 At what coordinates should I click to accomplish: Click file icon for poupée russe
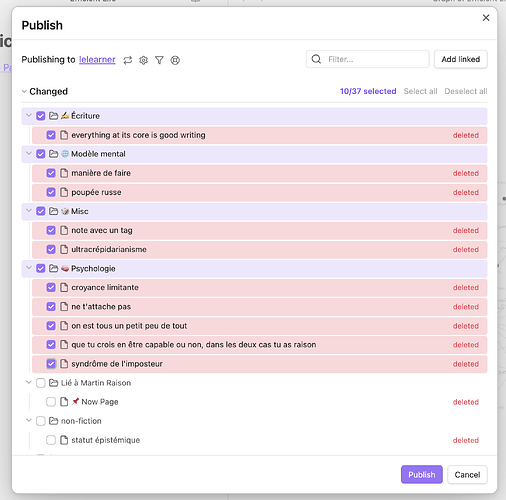(64, 192)
